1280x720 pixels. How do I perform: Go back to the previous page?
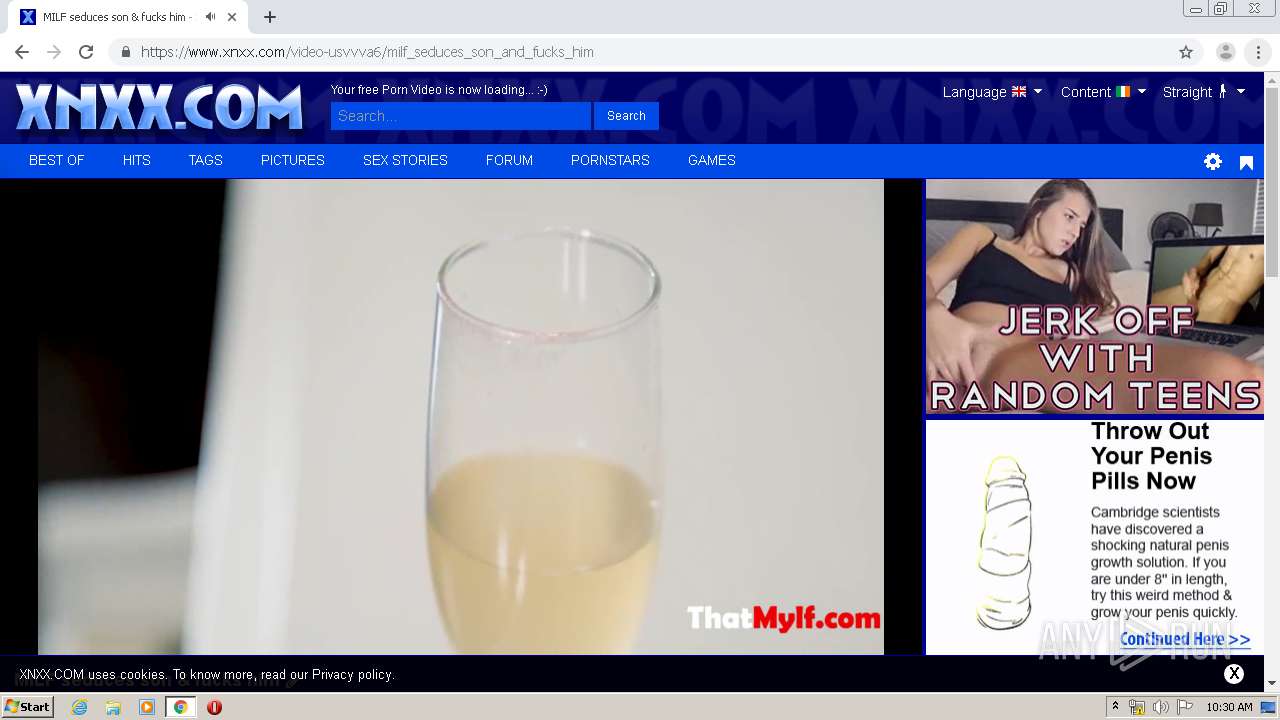22,52
